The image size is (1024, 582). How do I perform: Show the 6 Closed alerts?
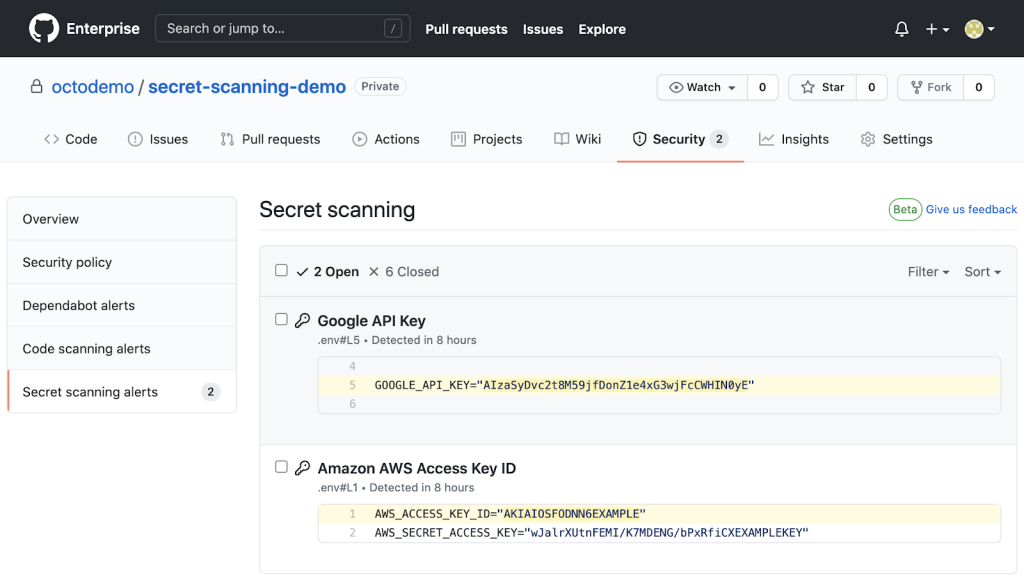[404, 272]
